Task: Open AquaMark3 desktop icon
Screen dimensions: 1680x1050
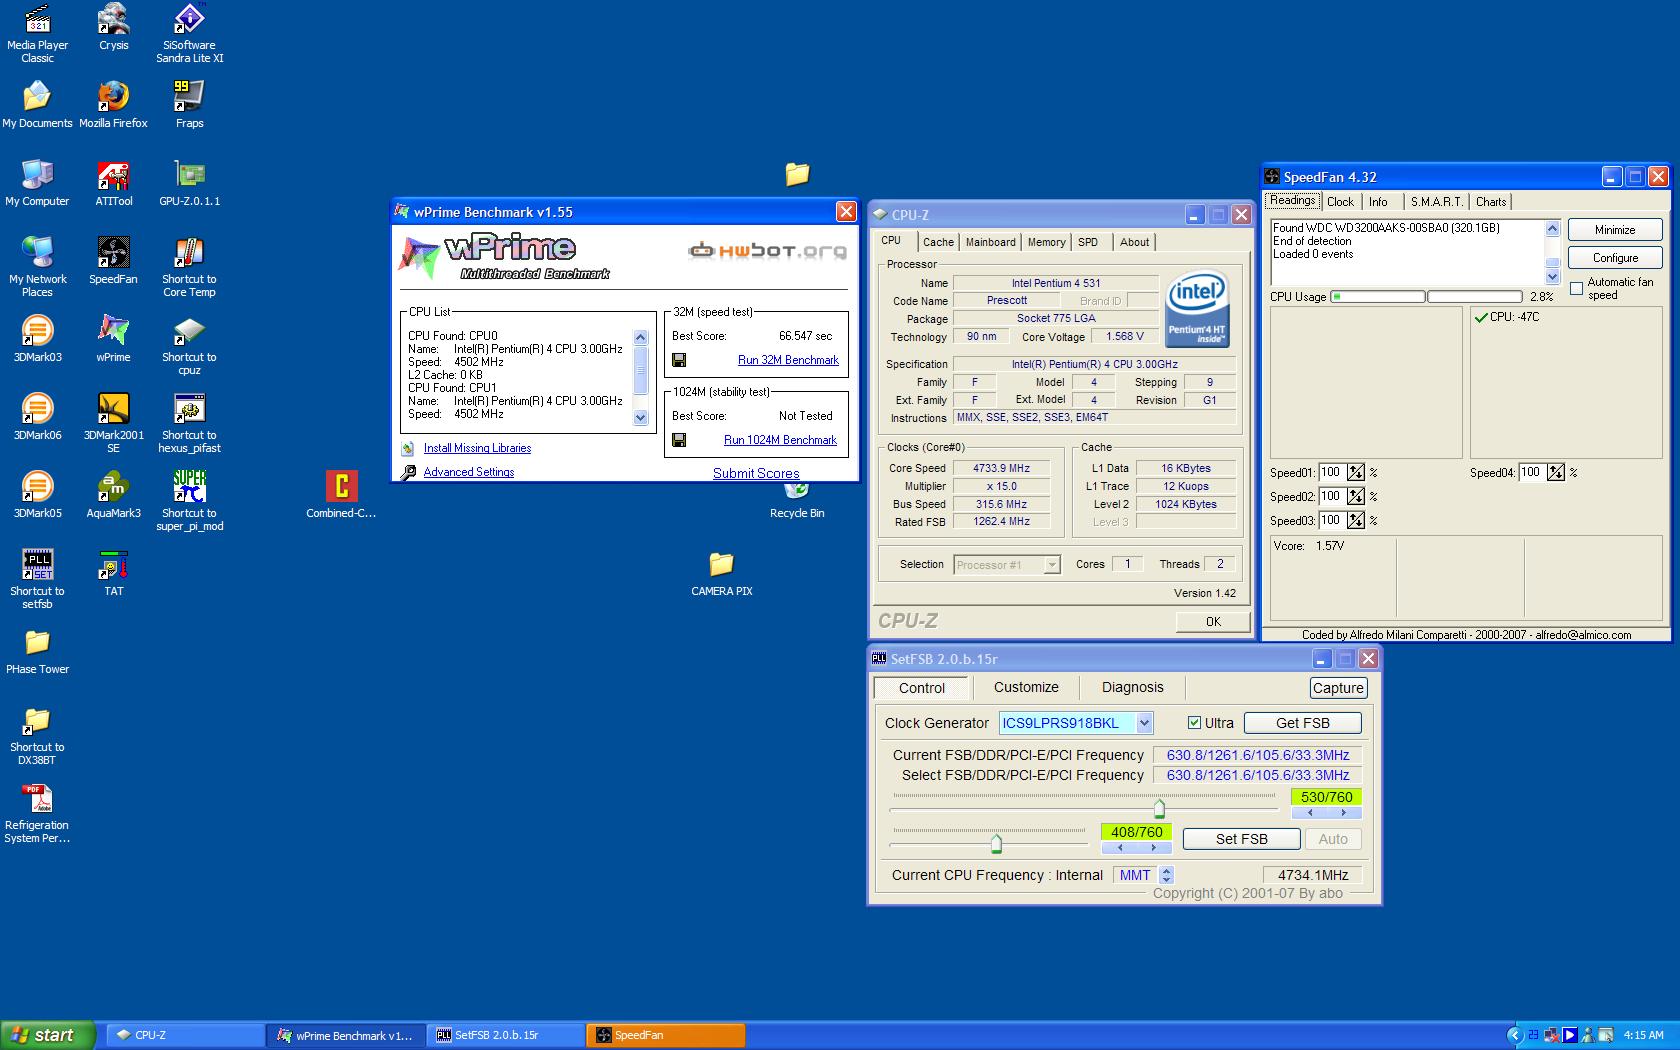Action: click(113, 495)
